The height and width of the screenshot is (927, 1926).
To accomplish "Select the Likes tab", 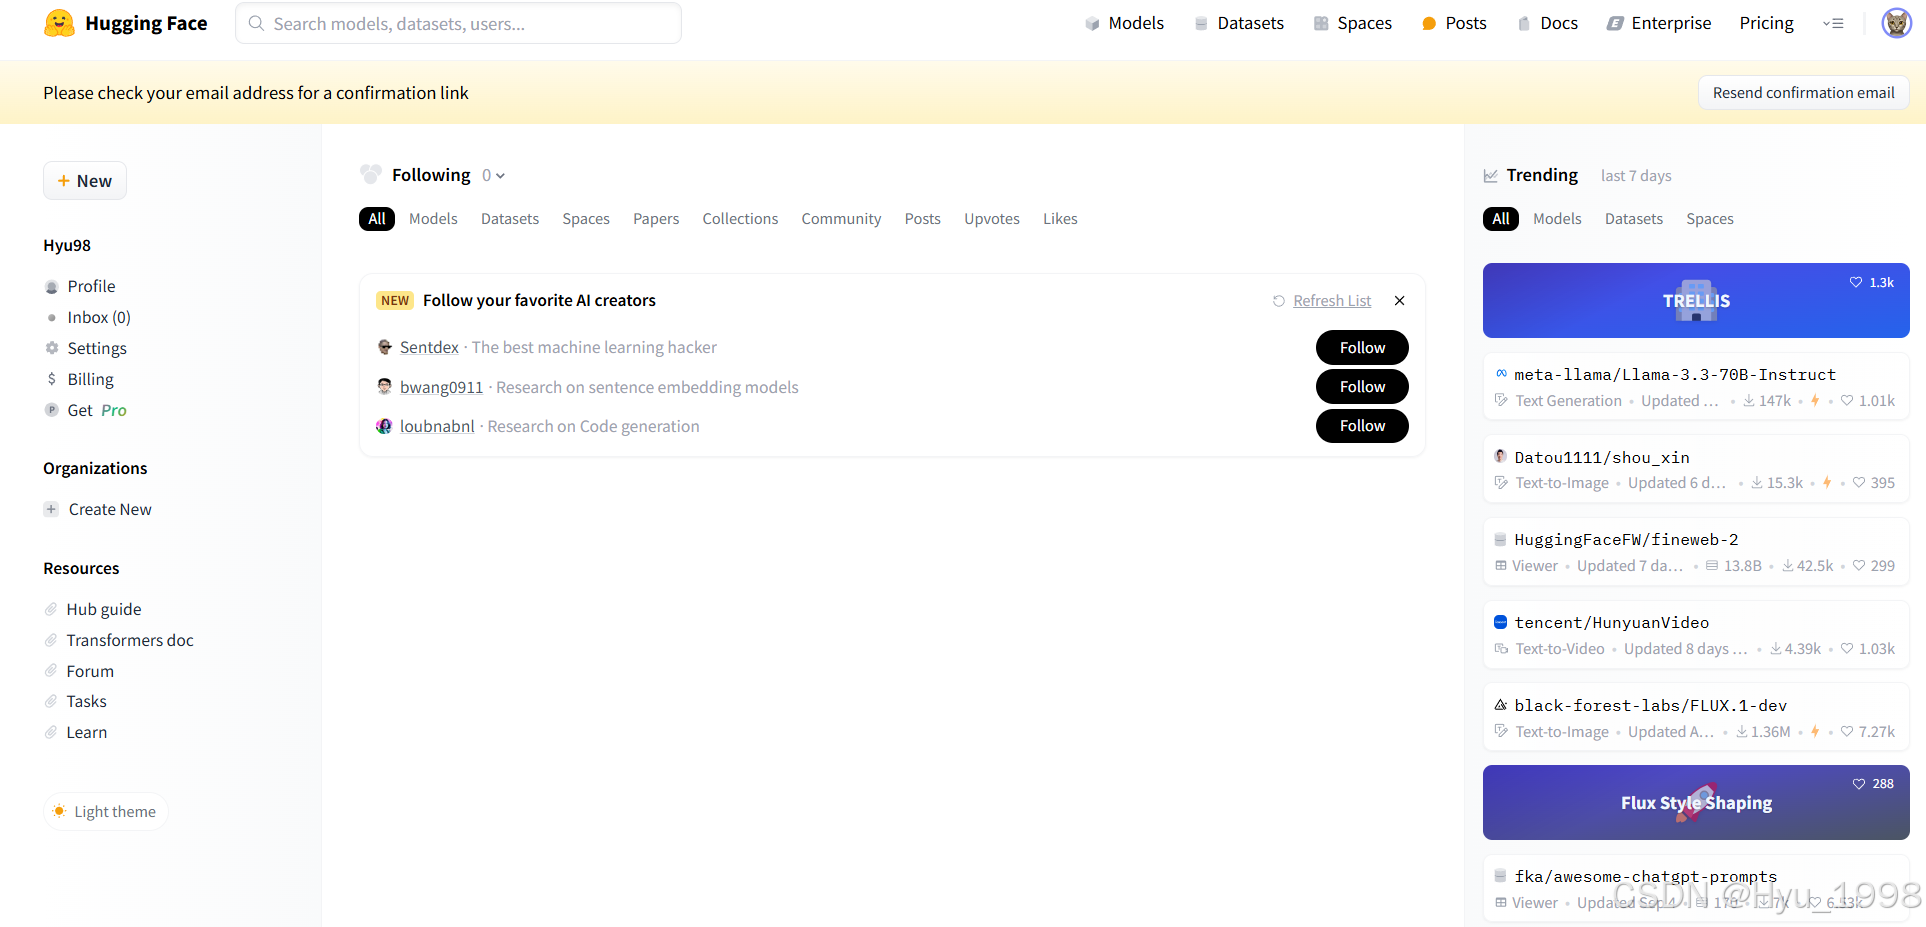I will point(1060,219).
